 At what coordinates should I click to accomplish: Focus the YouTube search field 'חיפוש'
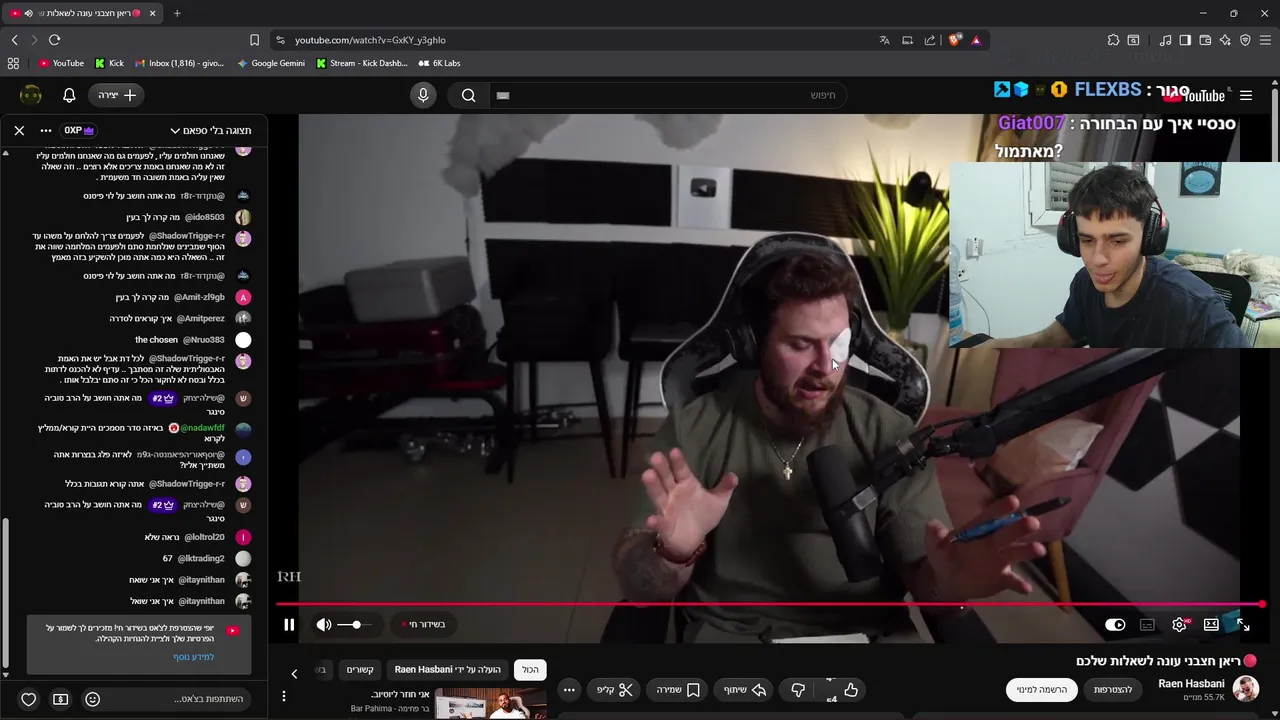tap(670, 95)
